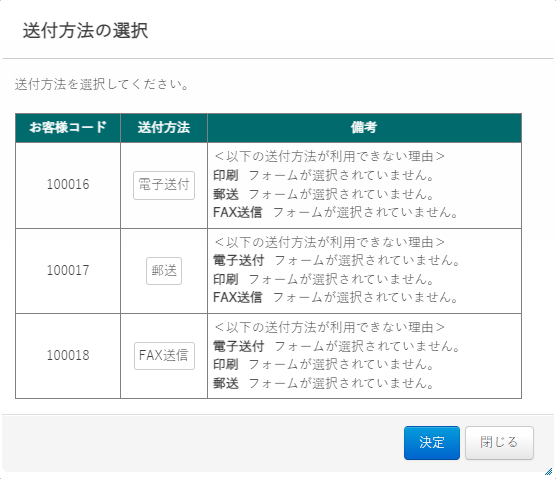The image size is (556, 479).
Task: Select the 電子送付 method button
Action: [x=164, y=185]
